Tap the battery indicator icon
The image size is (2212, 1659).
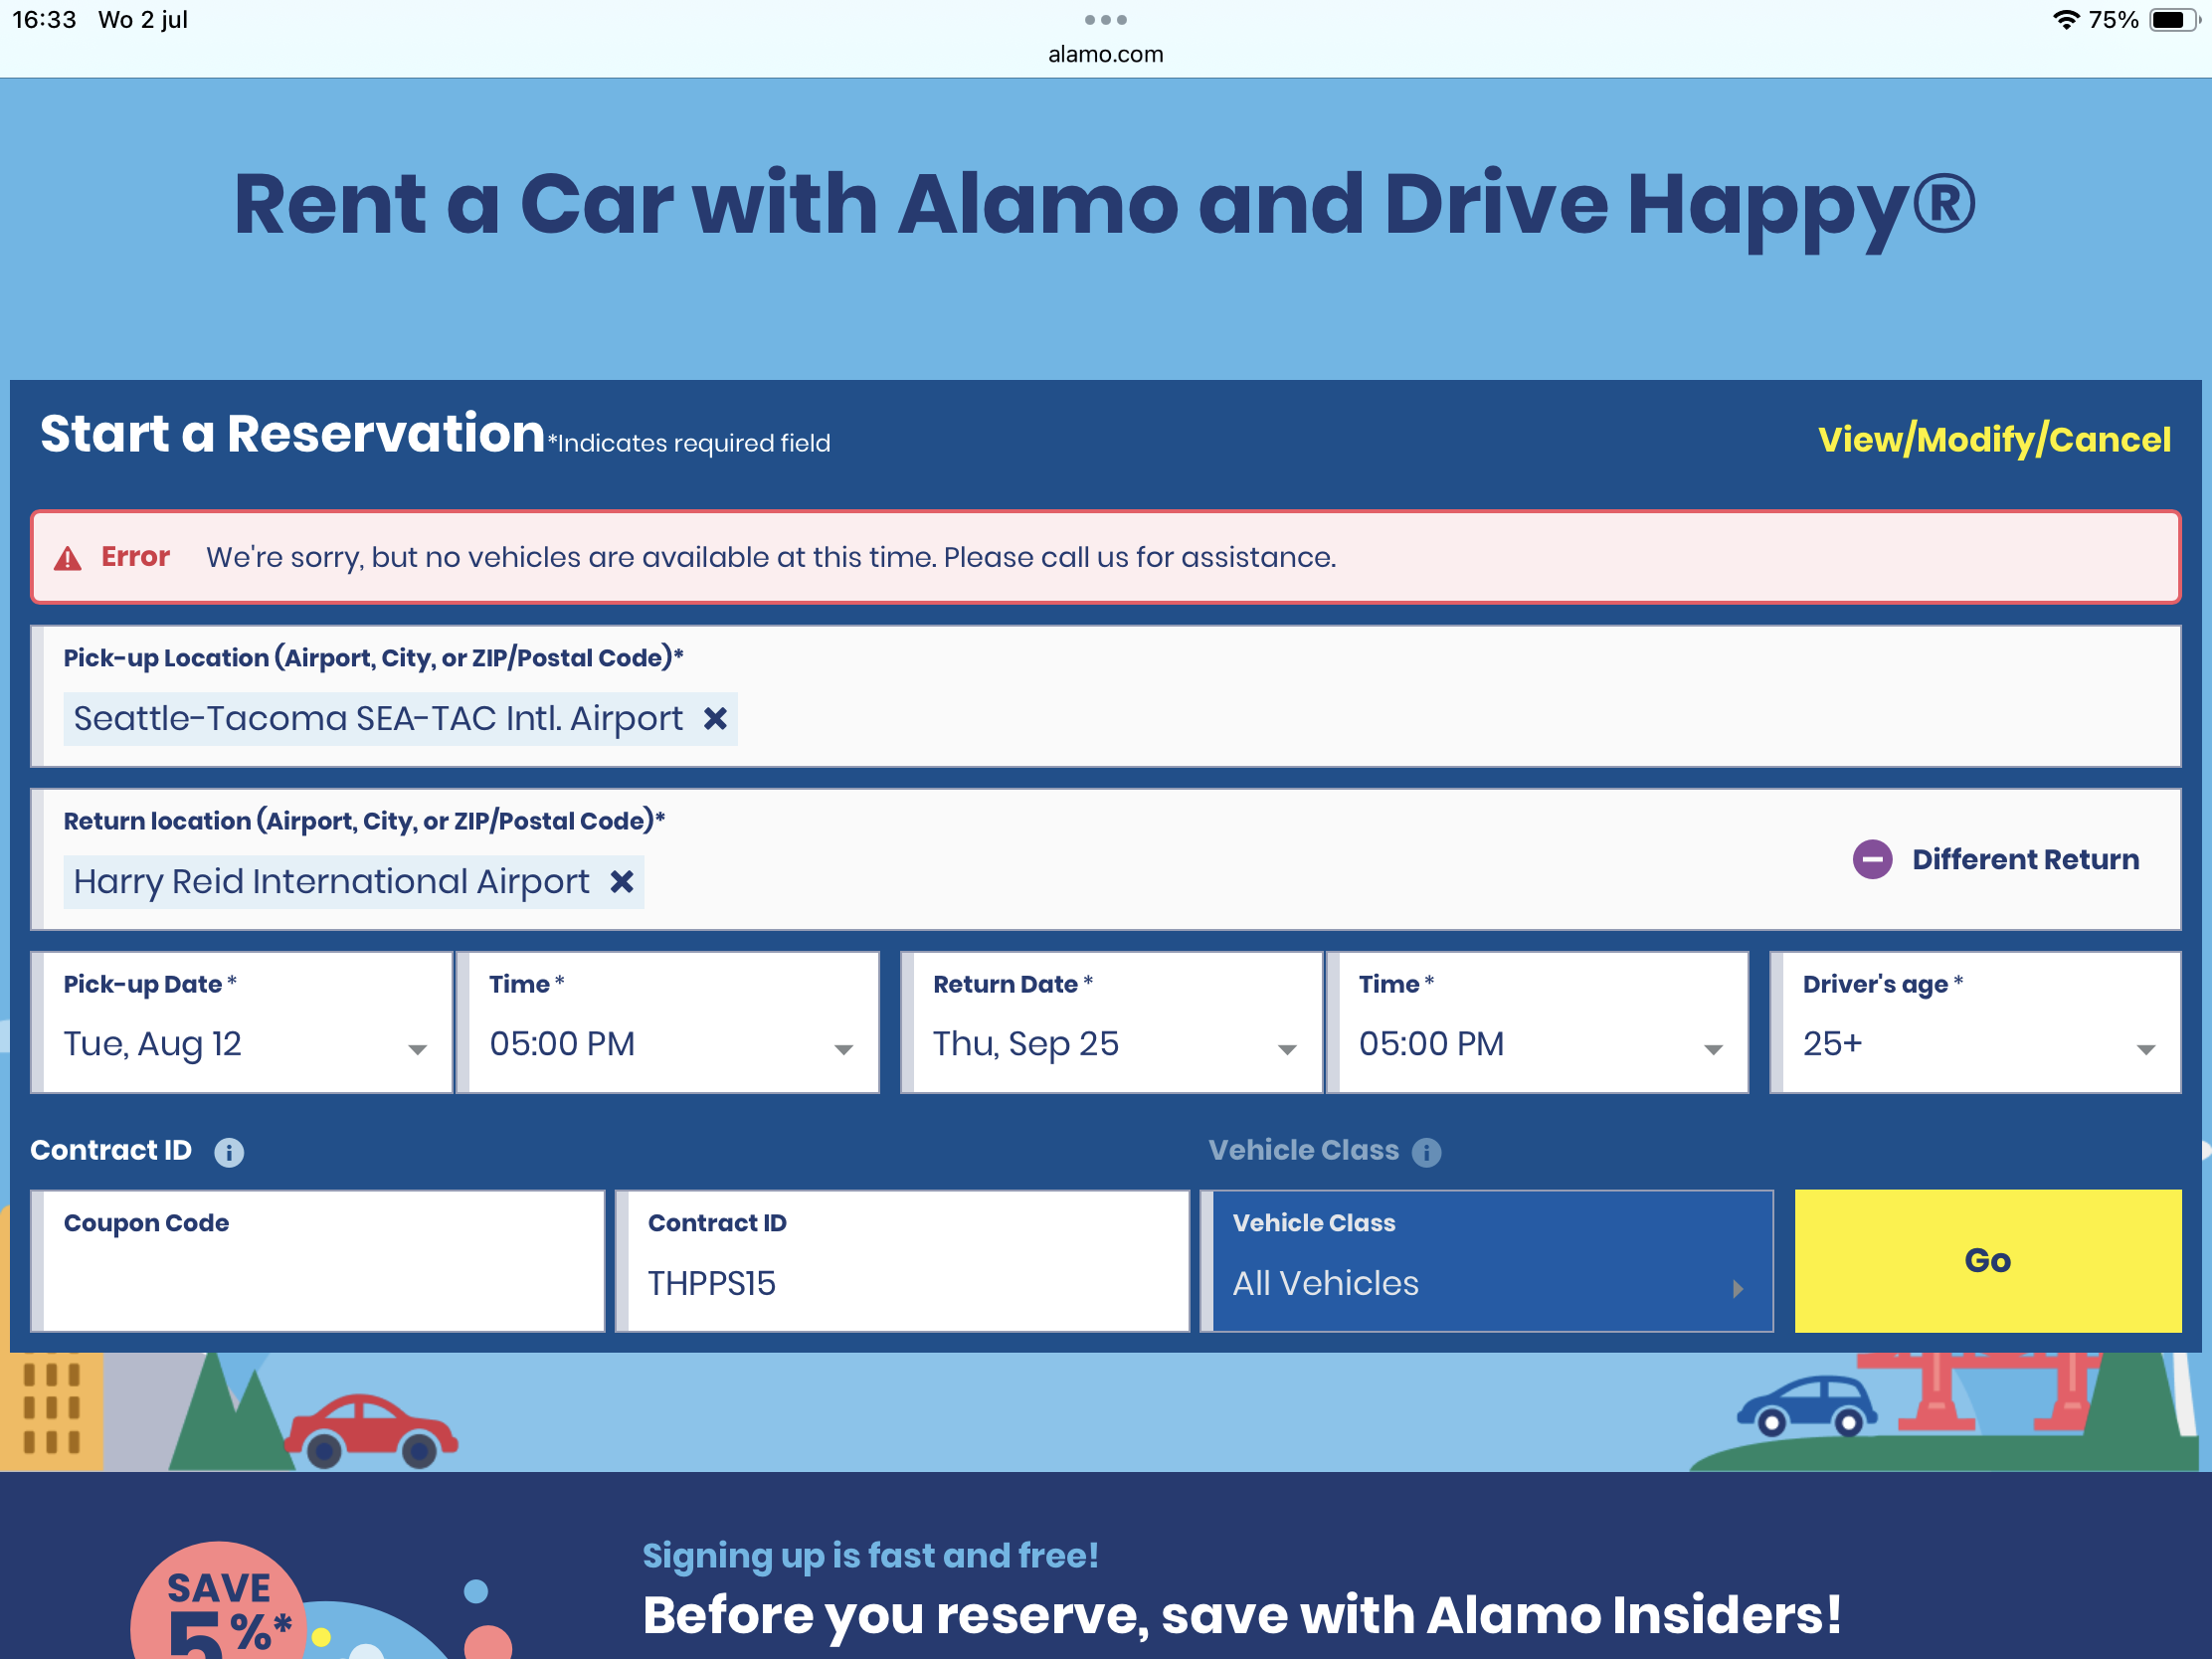point(2174,20)
